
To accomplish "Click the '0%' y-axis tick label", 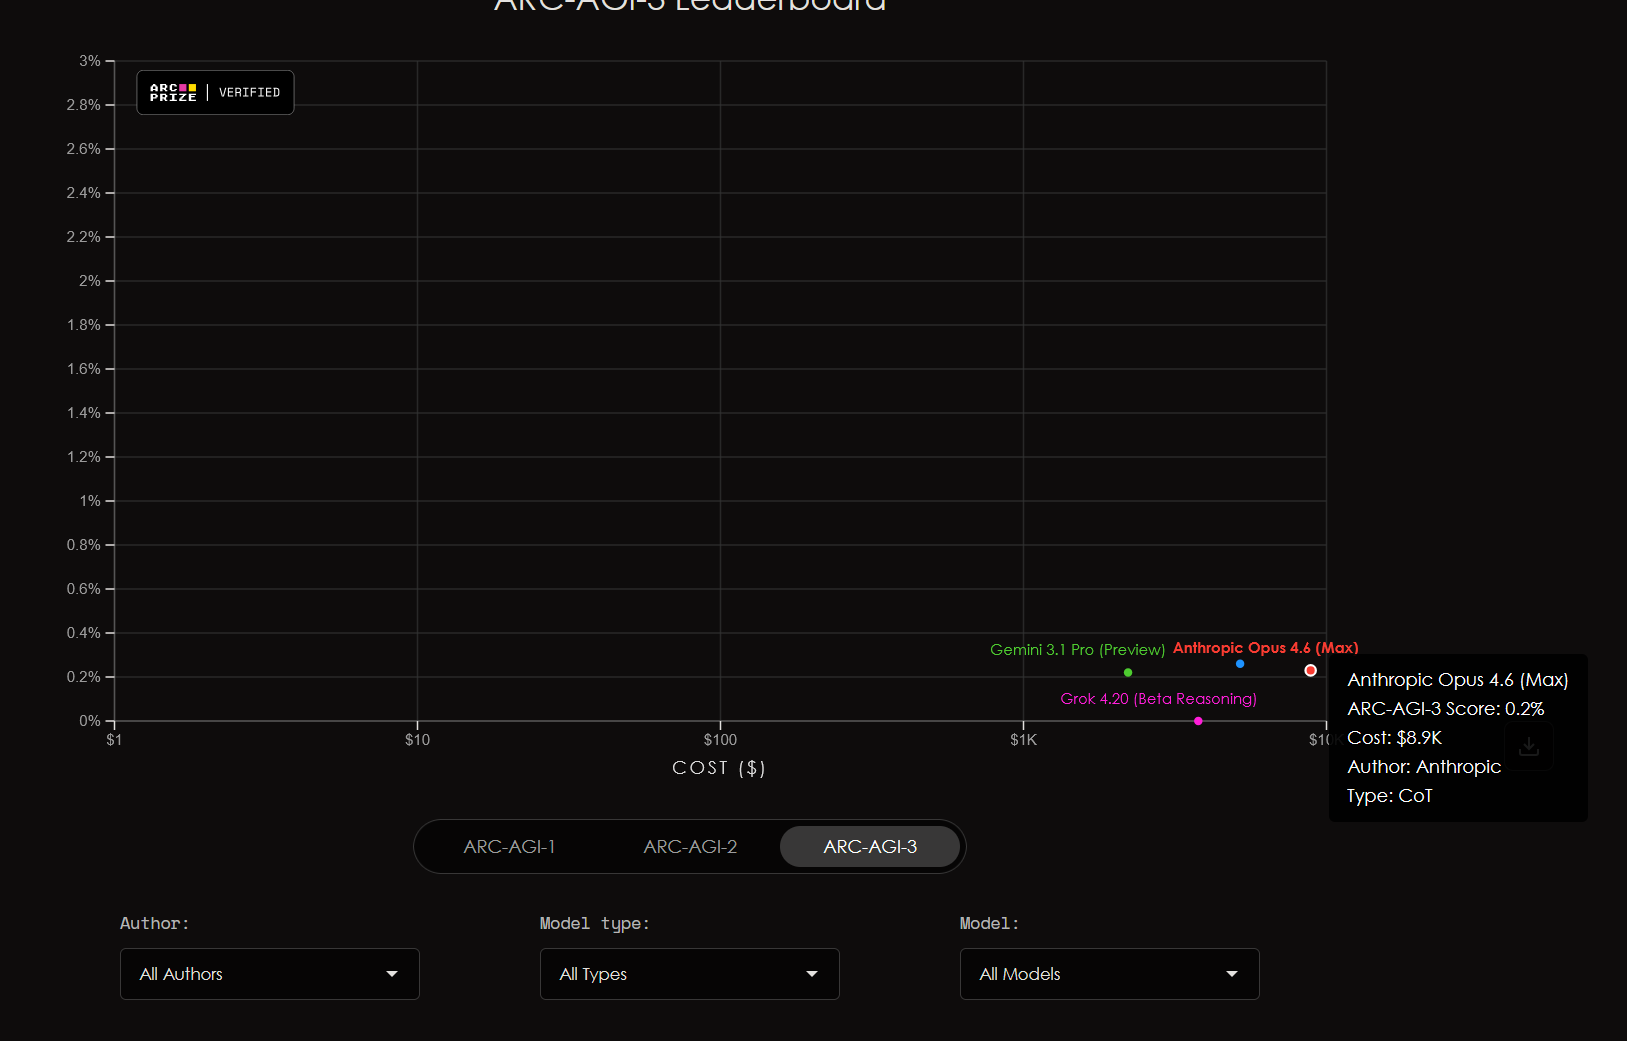I will [x=90, y=721].
